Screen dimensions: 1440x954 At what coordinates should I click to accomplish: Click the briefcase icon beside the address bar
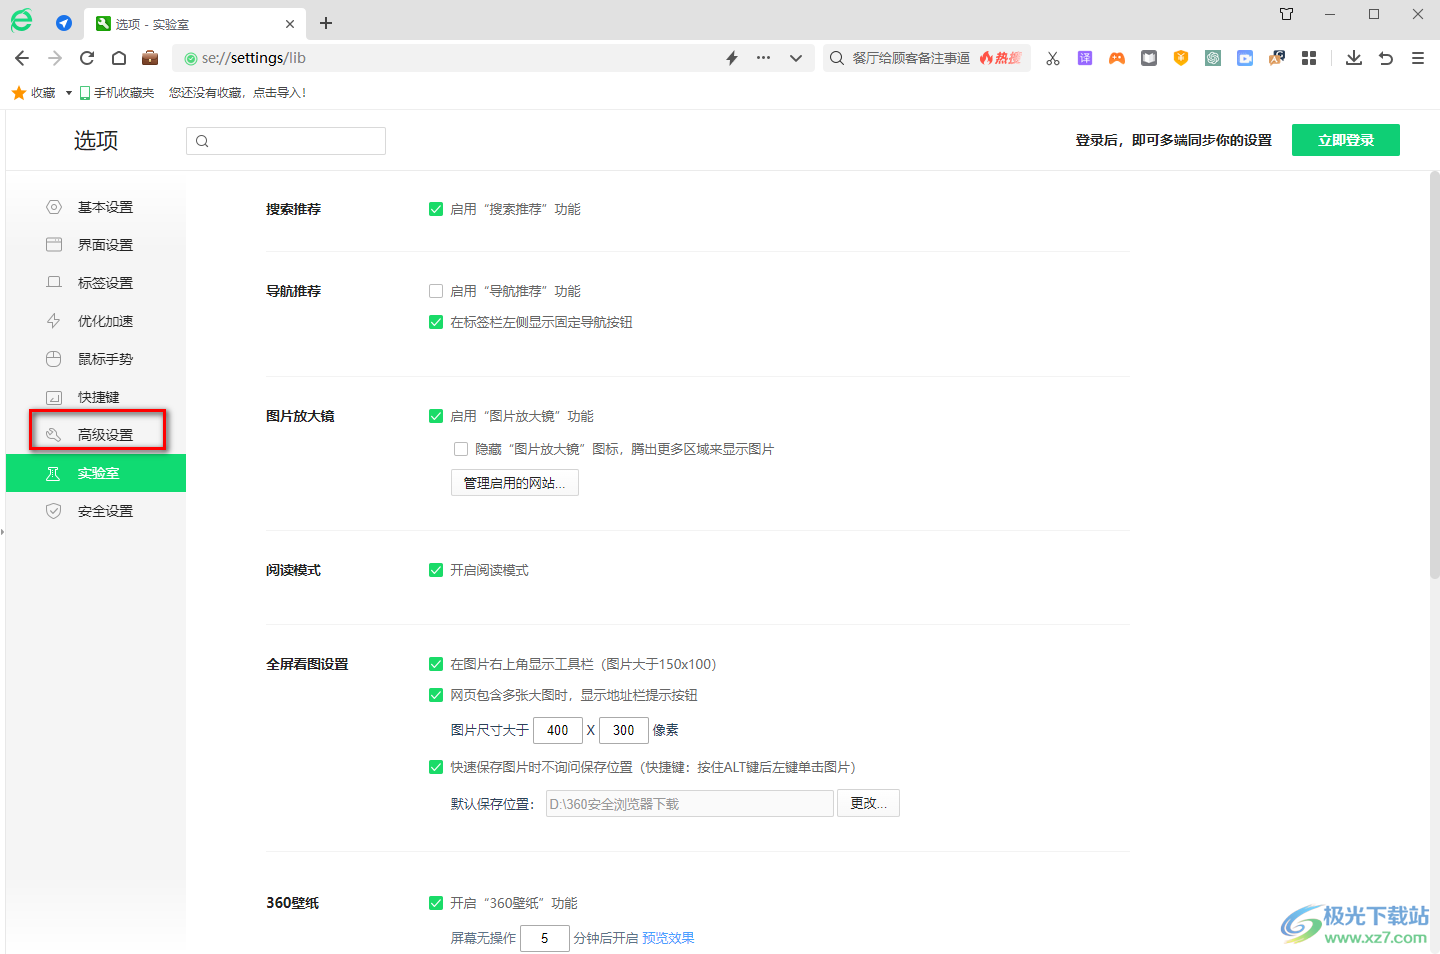tap(150, 57)
